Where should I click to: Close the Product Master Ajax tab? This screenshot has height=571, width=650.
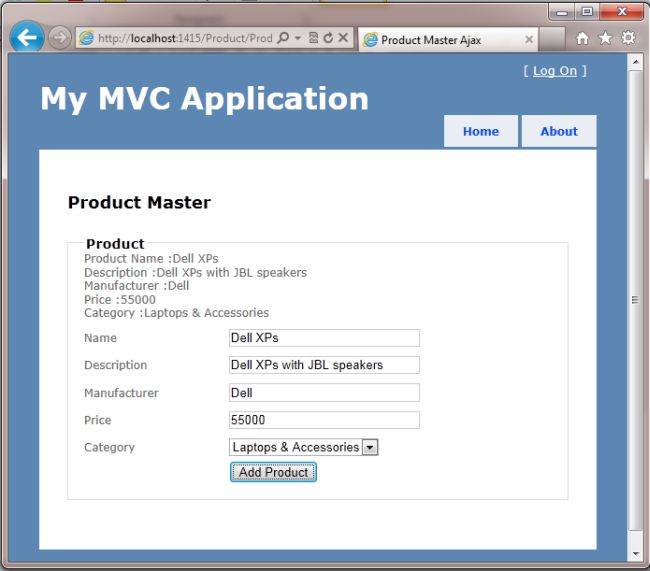coord(529,39)
